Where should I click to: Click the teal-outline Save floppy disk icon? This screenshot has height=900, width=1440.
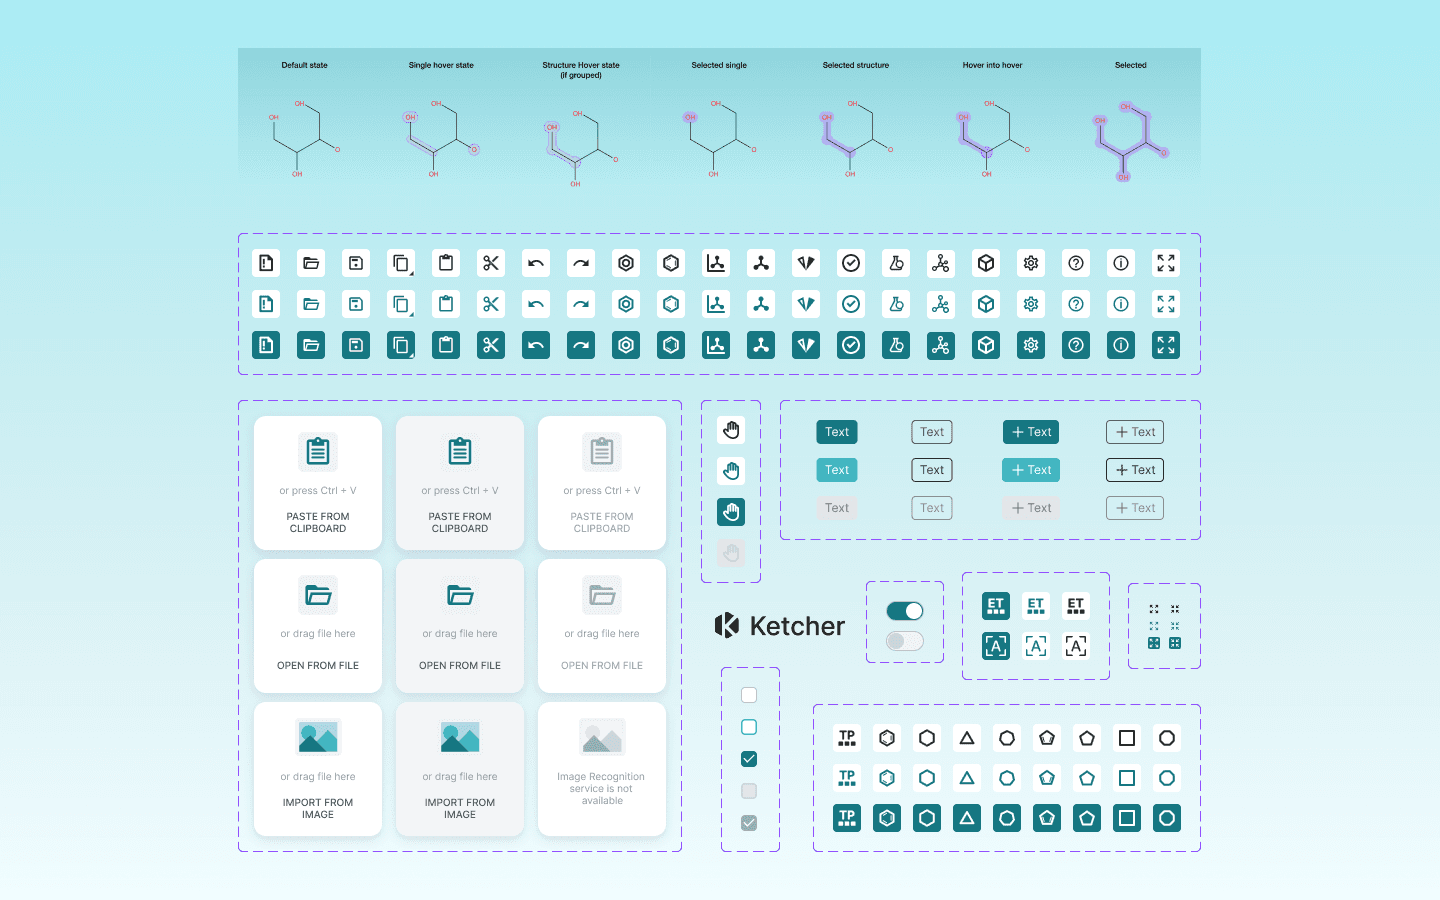click(x=356, y=304)
